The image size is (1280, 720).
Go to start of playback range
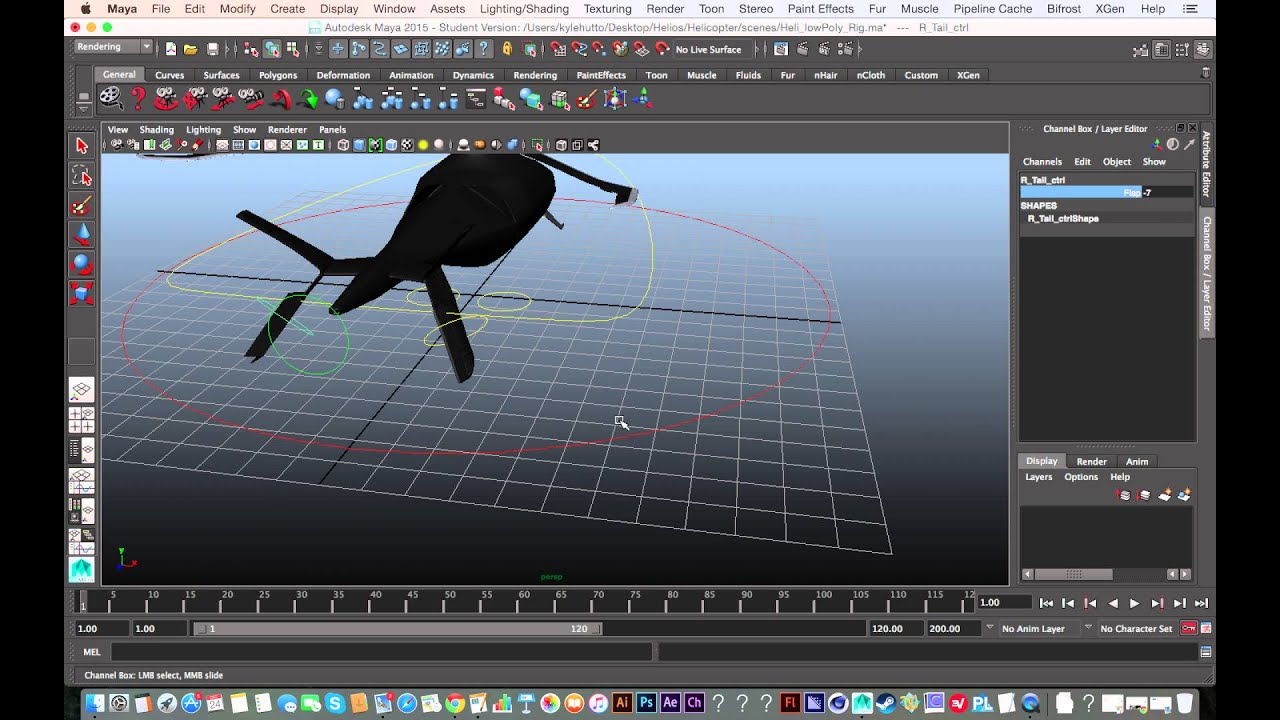click(1046, 603)
